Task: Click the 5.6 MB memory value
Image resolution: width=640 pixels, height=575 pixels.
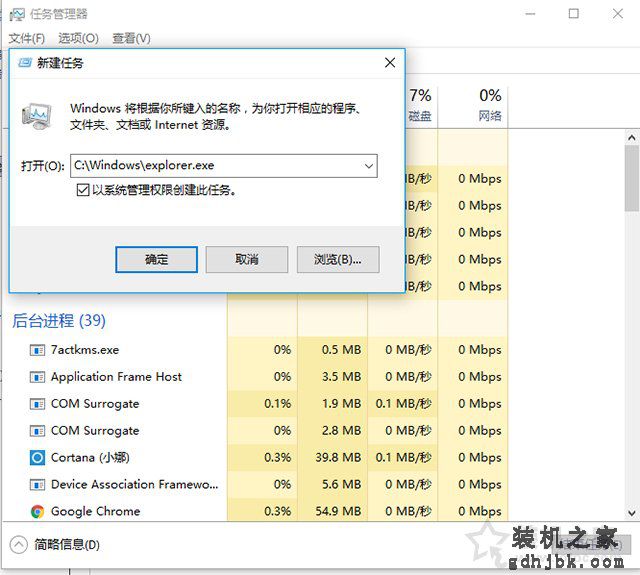Action: tap(341, 485)
